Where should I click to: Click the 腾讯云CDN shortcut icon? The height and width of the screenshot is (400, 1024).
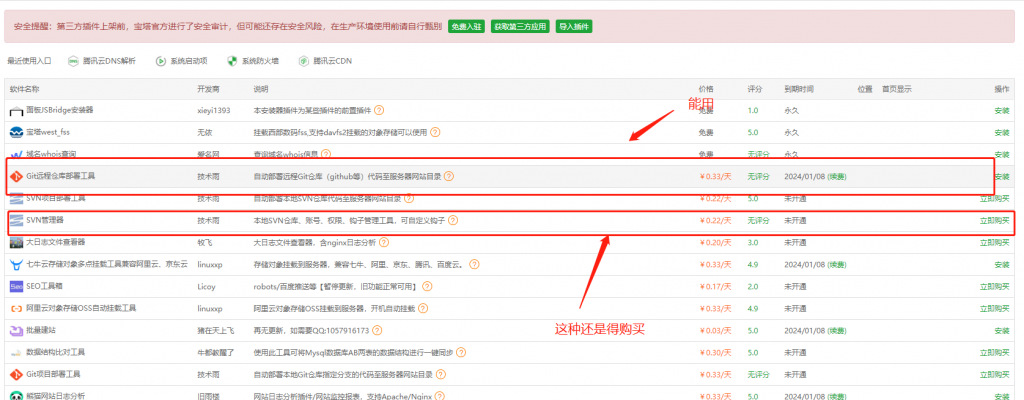click(303, 61)
